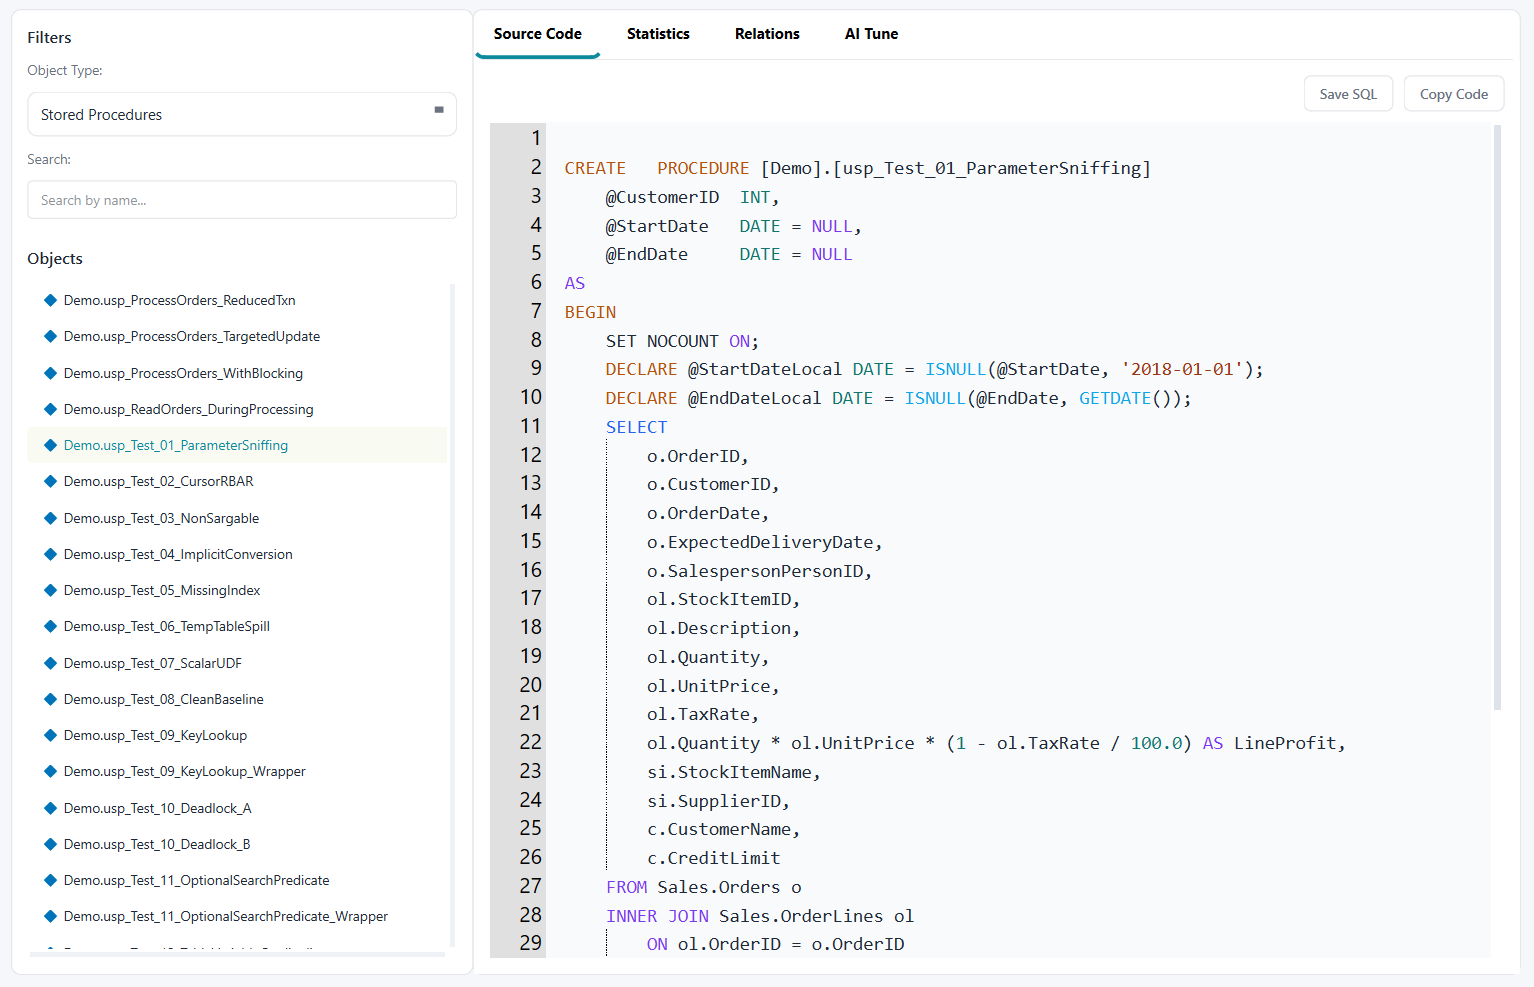Select Demo.usp_Test_07_ScalarUDF procedure

237,663
